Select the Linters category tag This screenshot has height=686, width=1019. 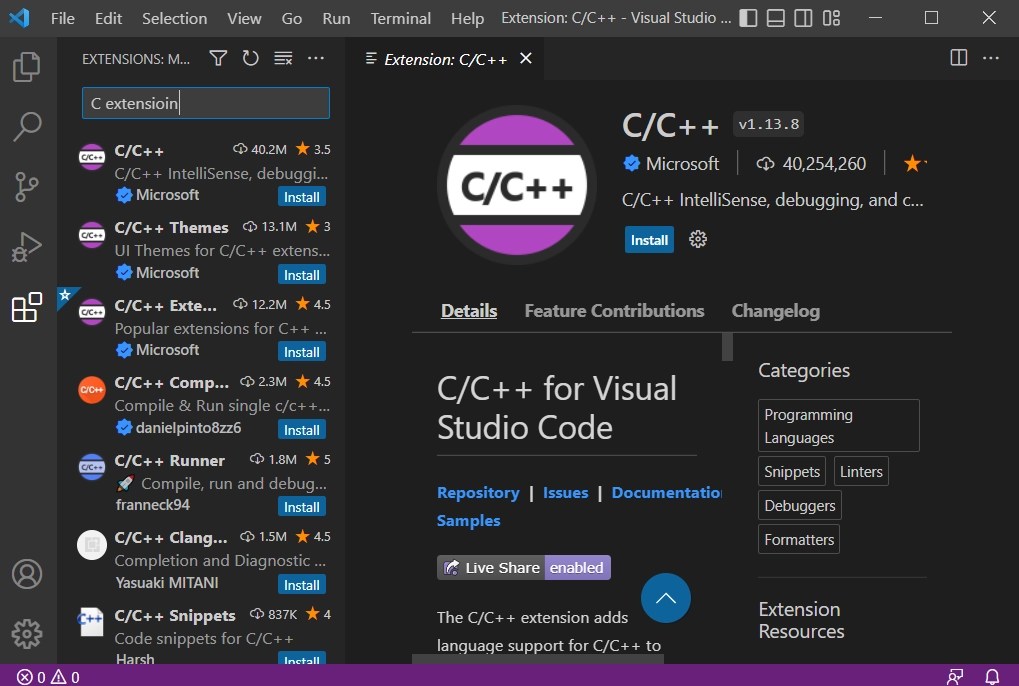[x=861, y=472]
